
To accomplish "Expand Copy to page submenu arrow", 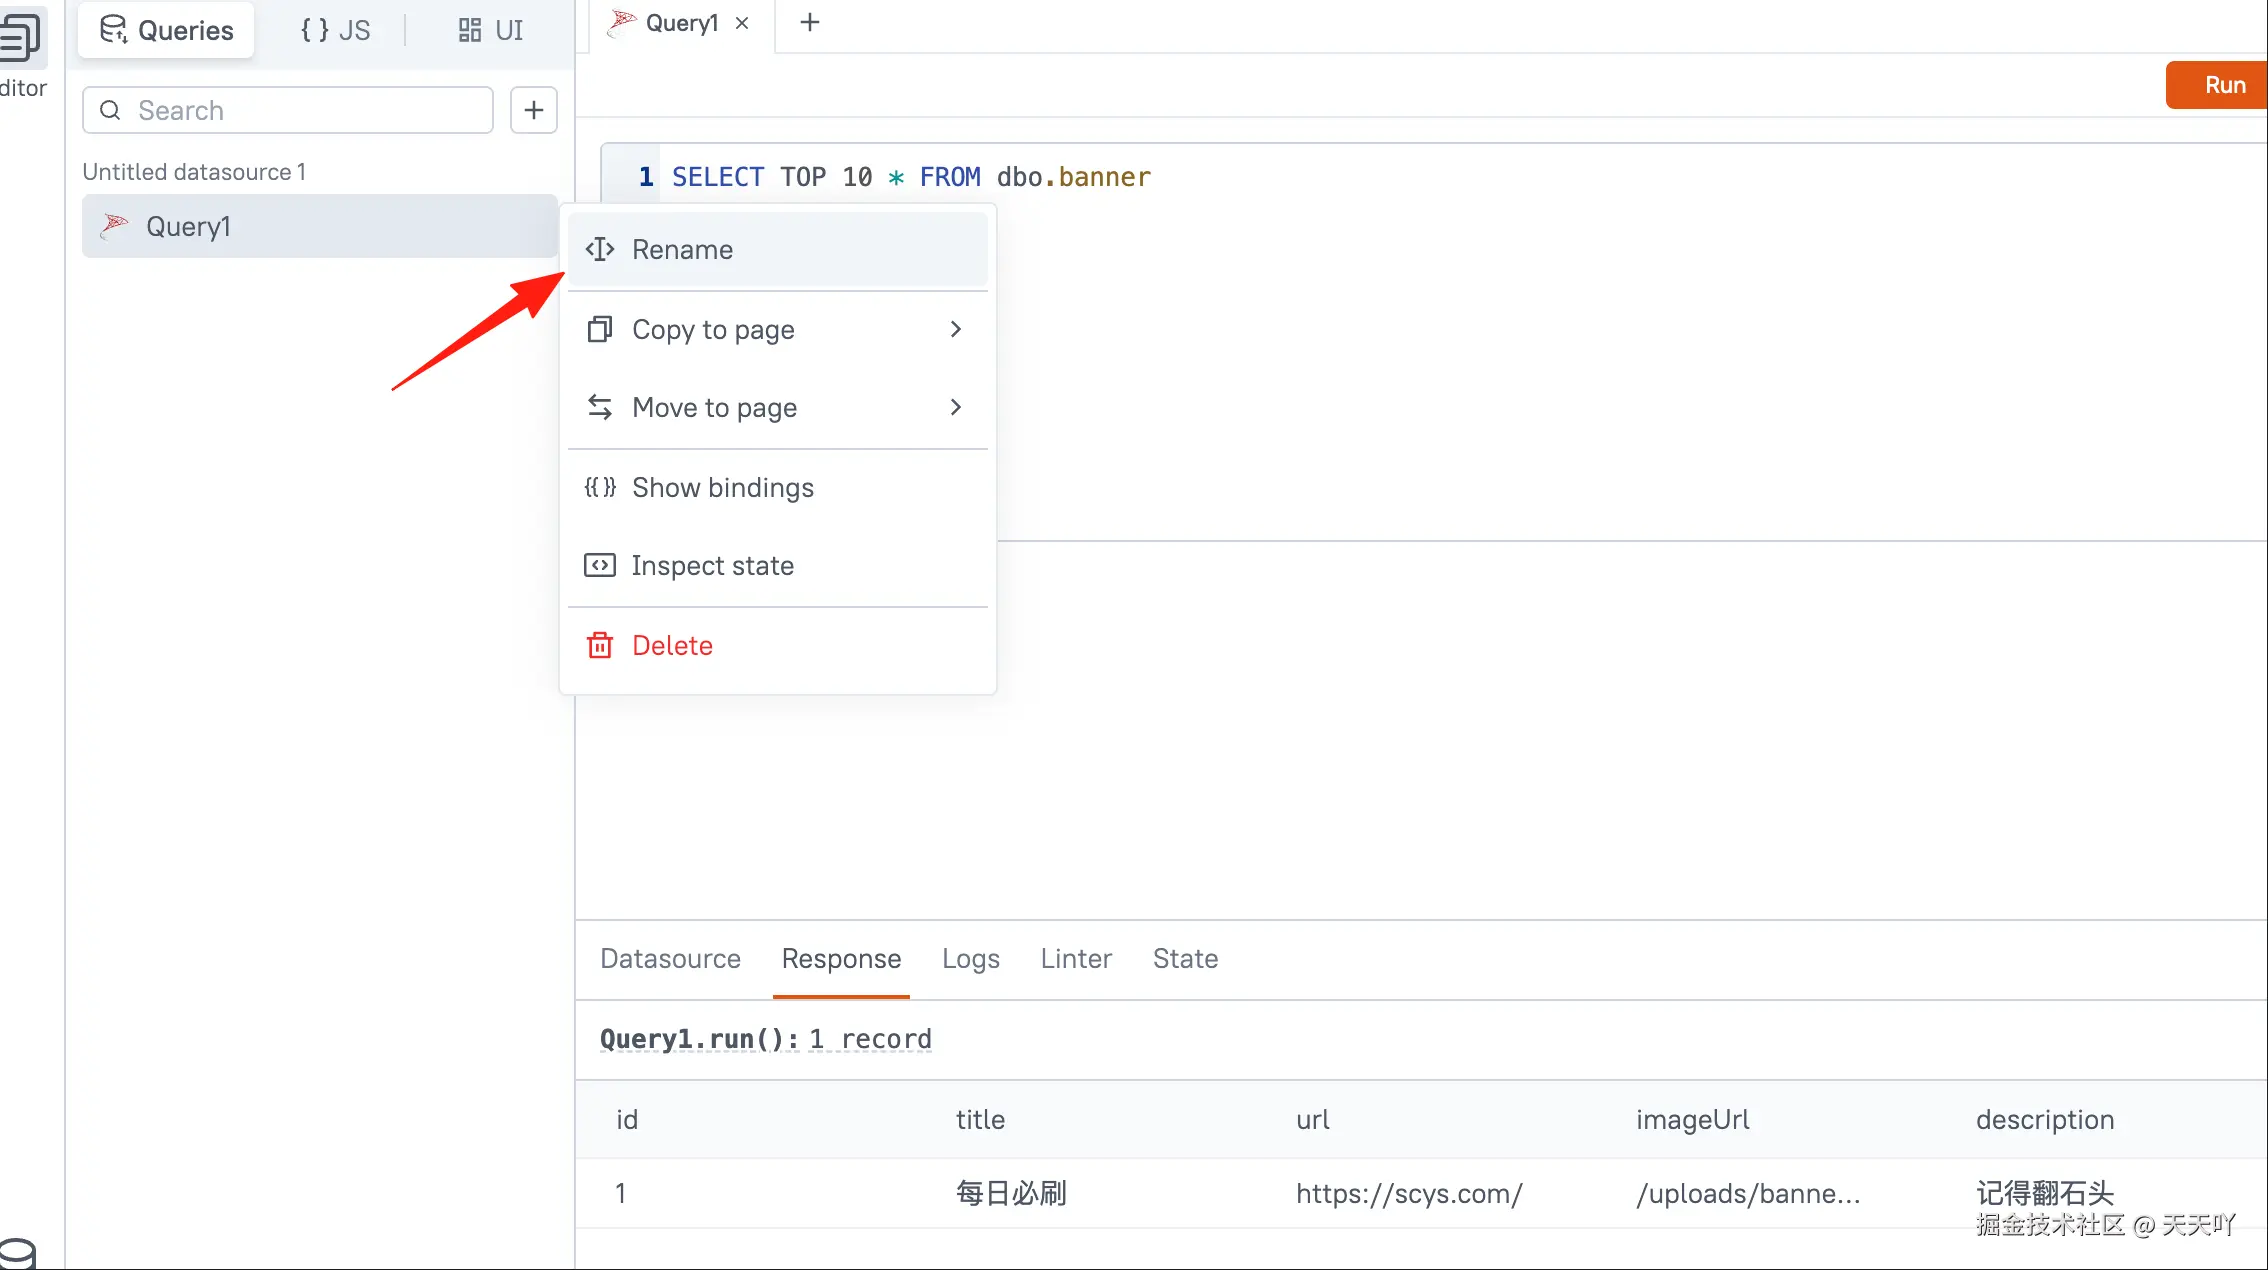I will [955, 329].
